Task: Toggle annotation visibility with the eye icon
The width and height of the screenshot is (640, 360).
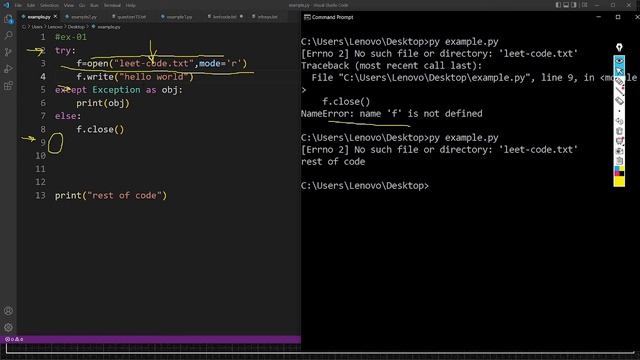Action: (x=619, y=60)
